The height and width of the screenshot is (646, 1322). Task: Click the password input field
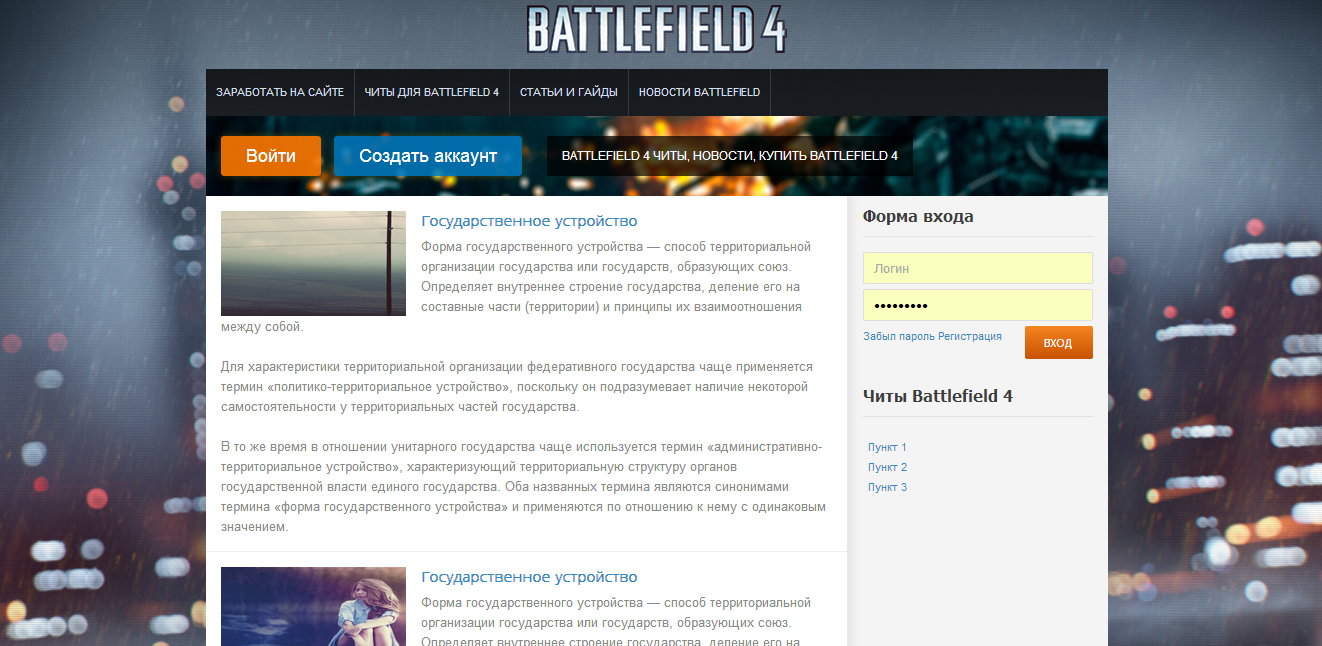(977, 304)
